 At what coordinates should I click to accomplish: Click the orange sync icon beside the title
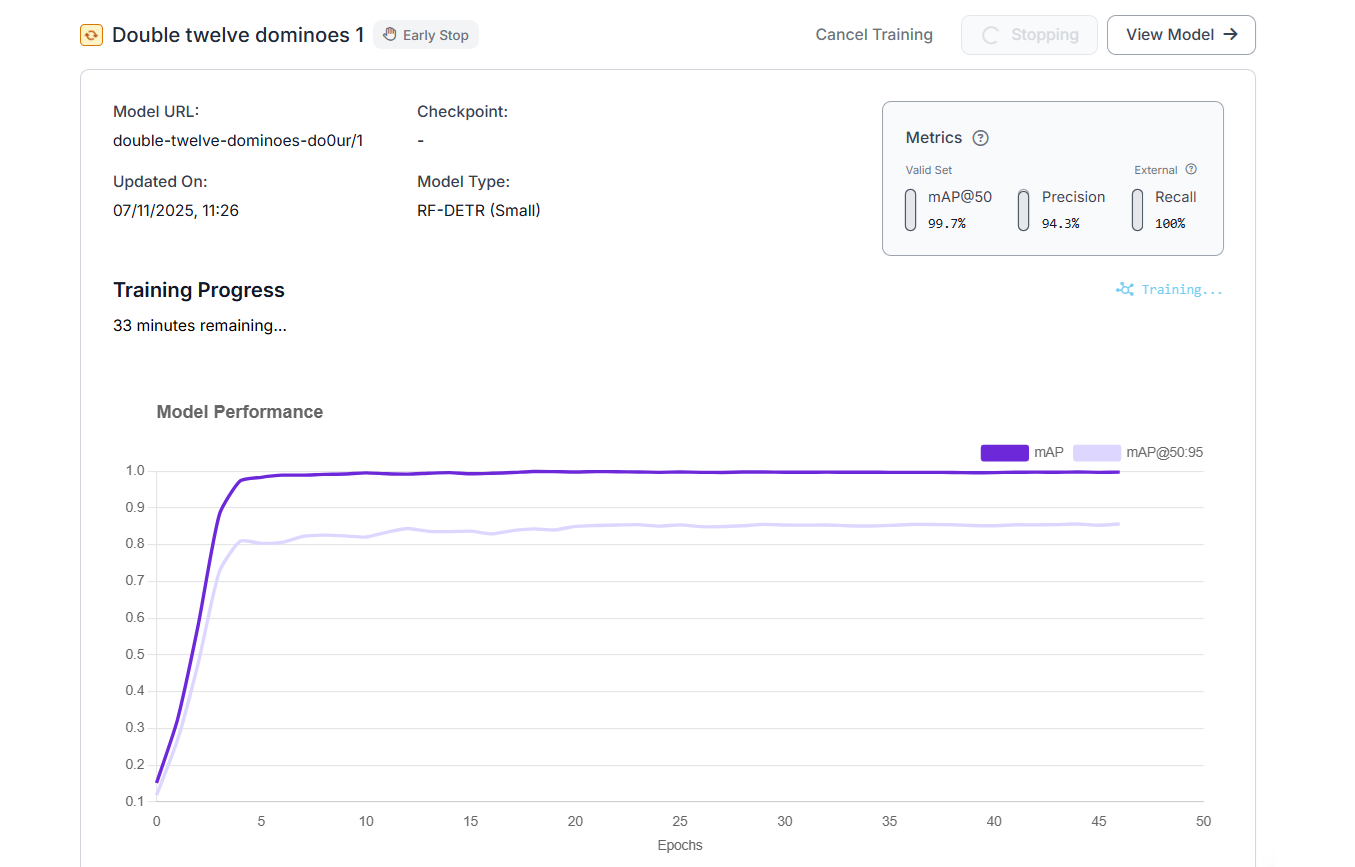point(91,35)
